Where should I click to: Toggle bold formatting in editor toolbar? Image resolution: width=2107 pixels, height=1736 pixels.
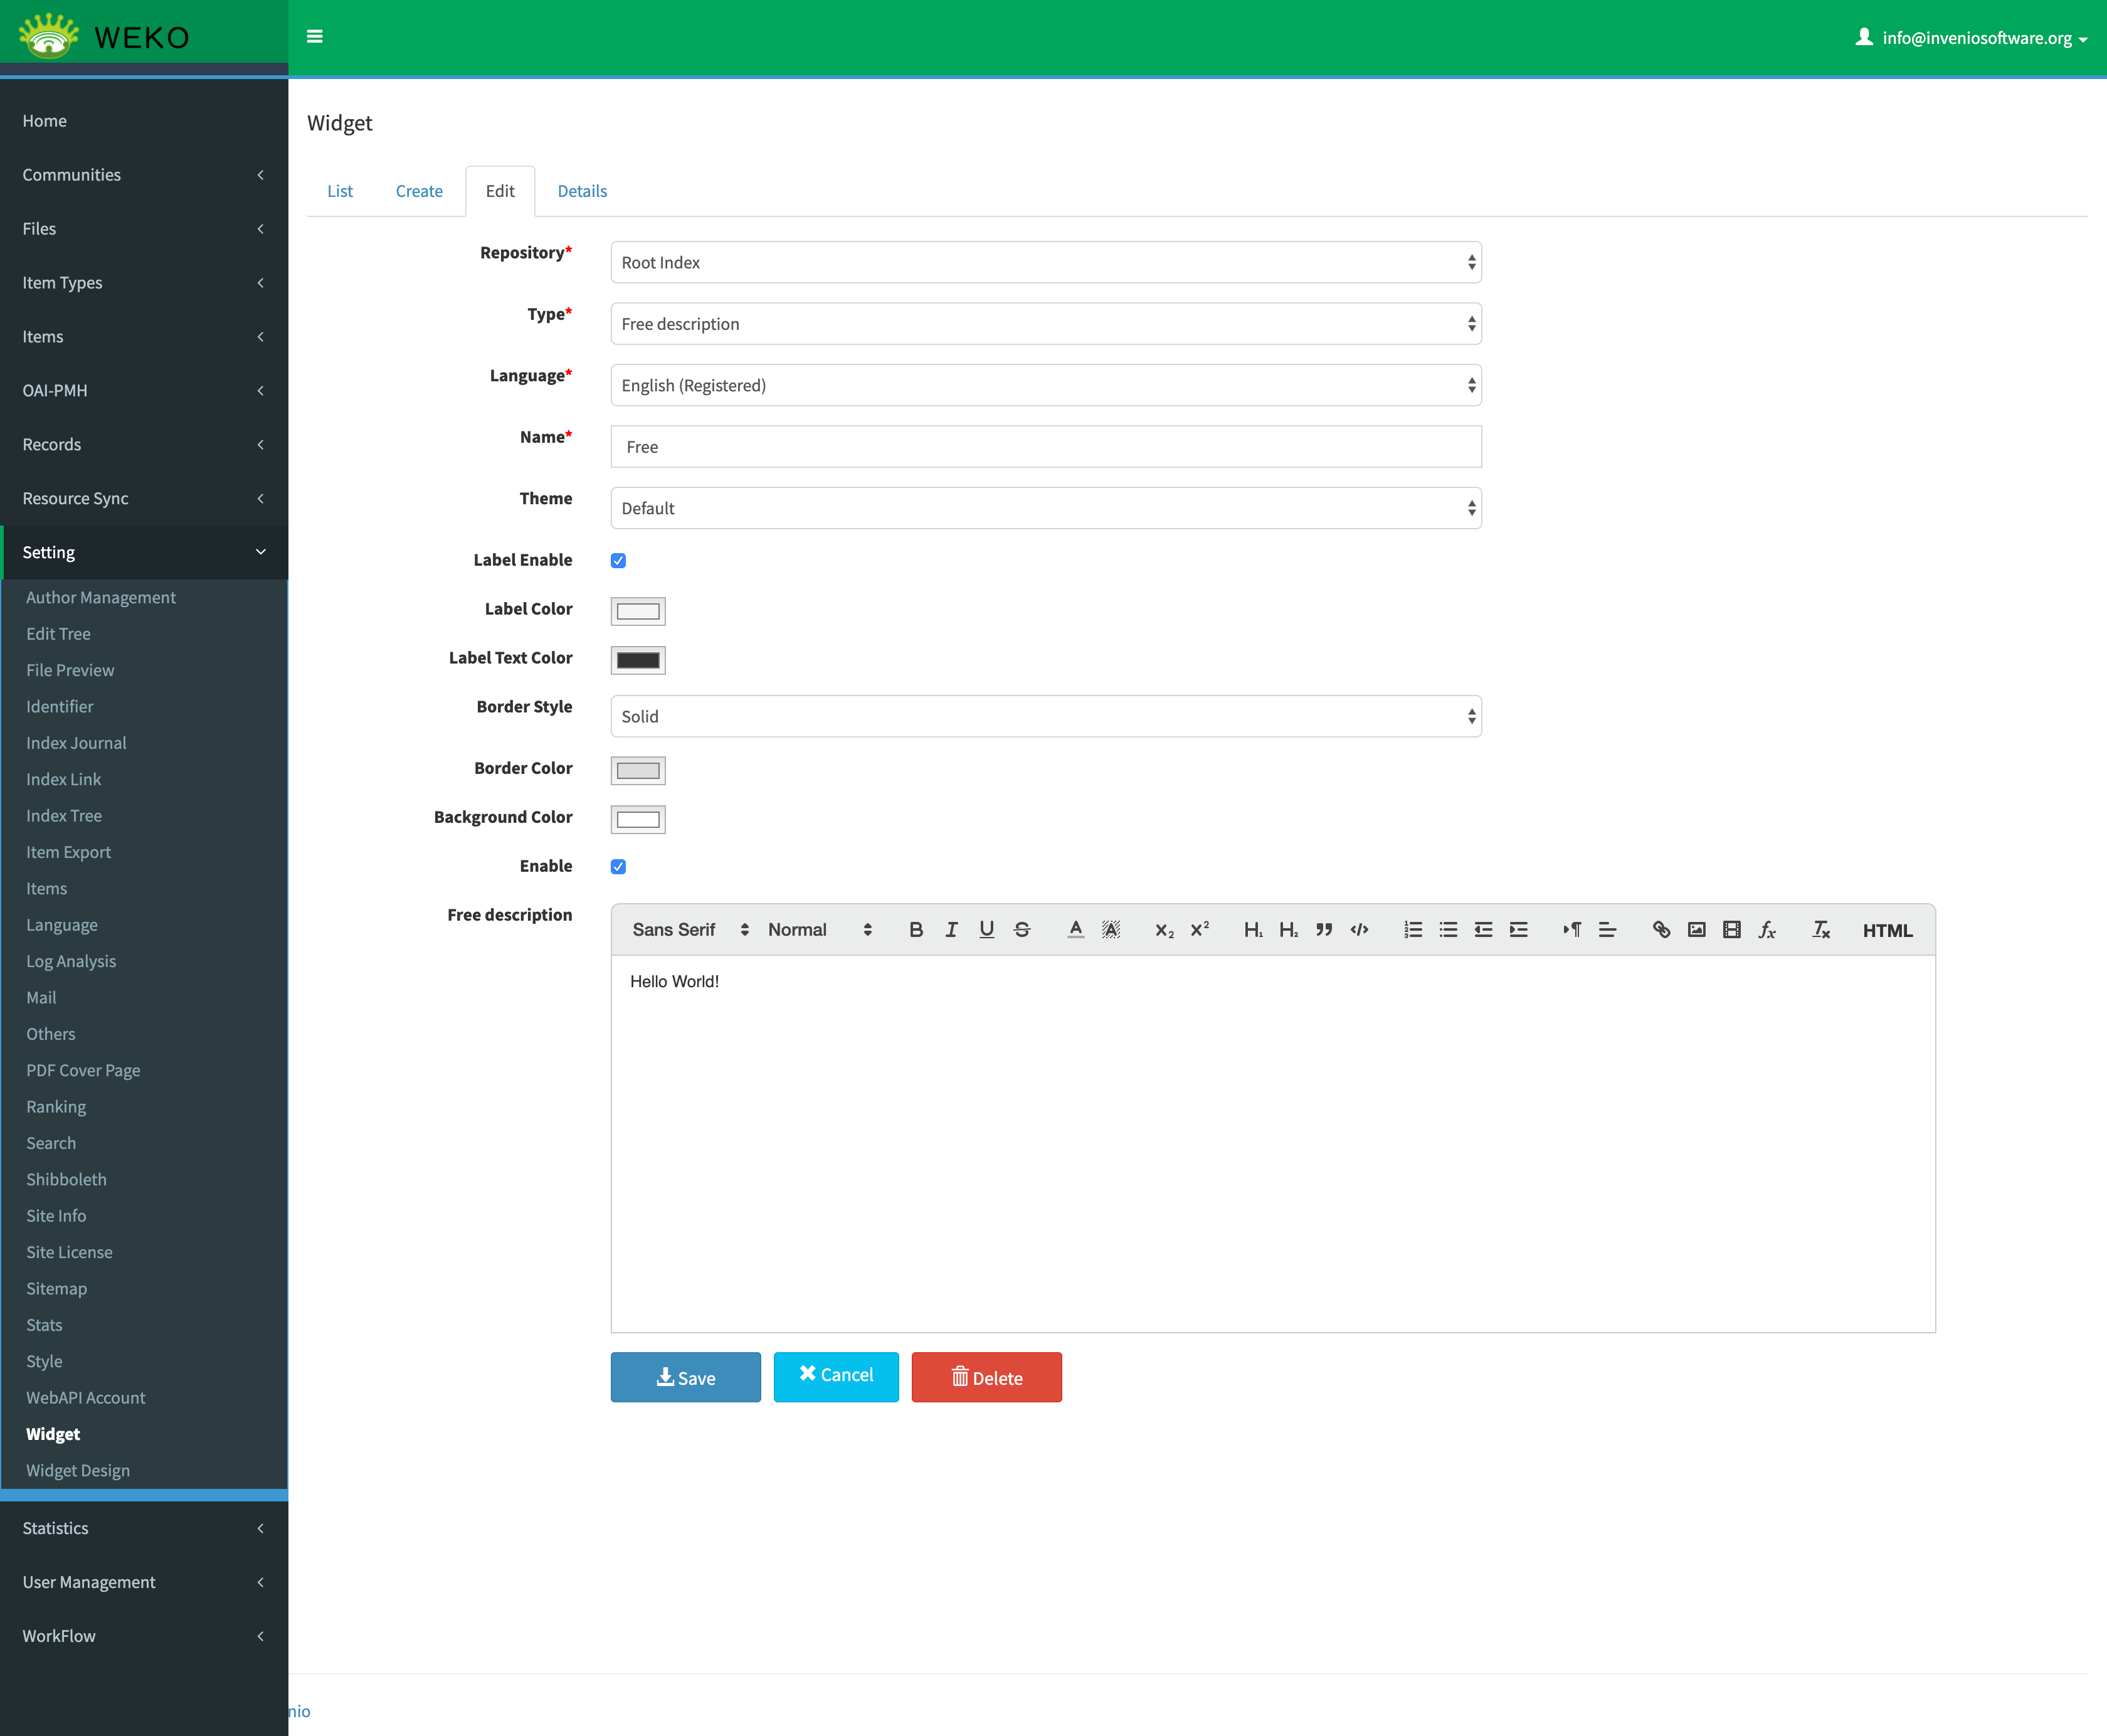click(x=915, y=930)
